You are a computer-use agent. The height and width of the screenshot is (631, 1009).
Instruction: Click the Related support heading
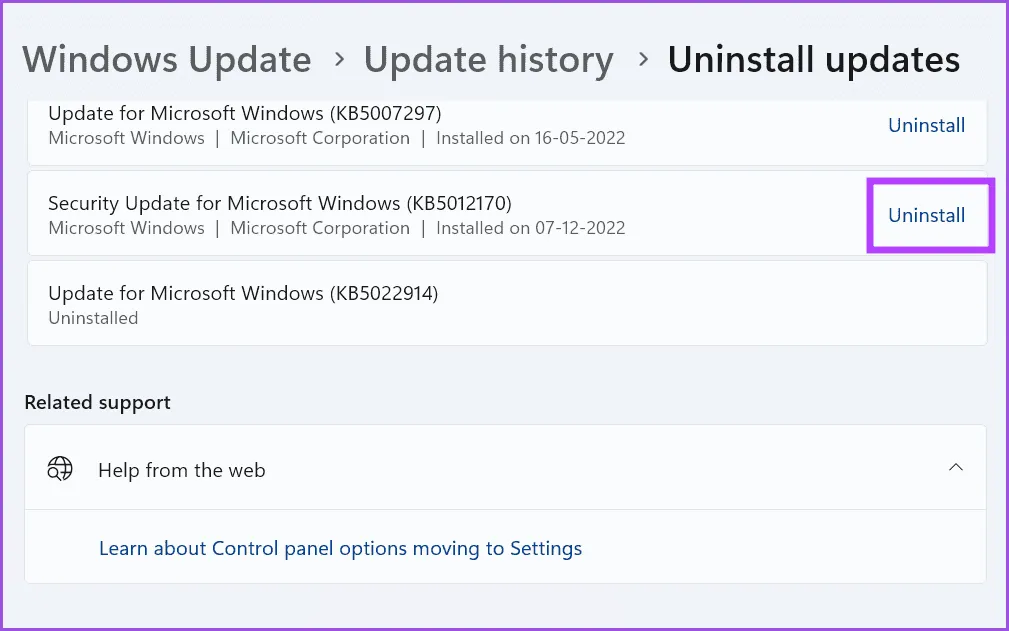(97, 402)
